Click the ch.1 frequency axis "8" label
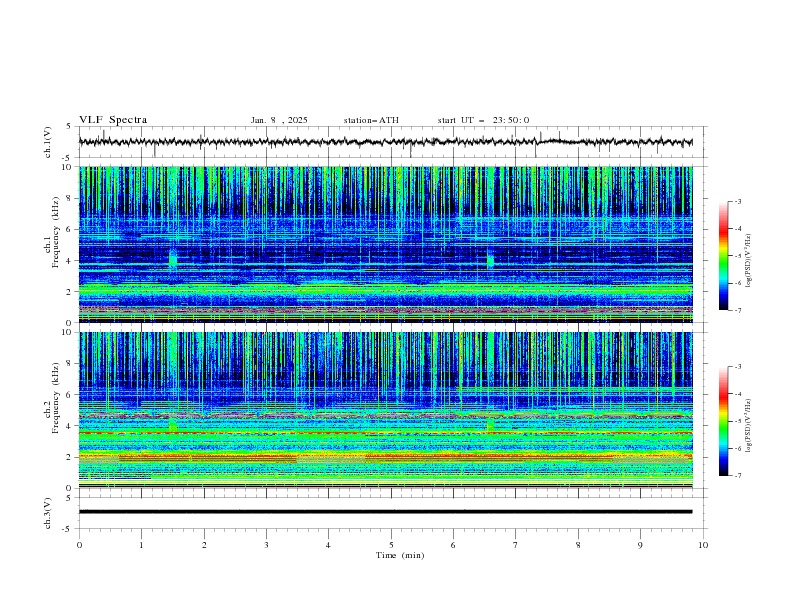 point(69,198)
